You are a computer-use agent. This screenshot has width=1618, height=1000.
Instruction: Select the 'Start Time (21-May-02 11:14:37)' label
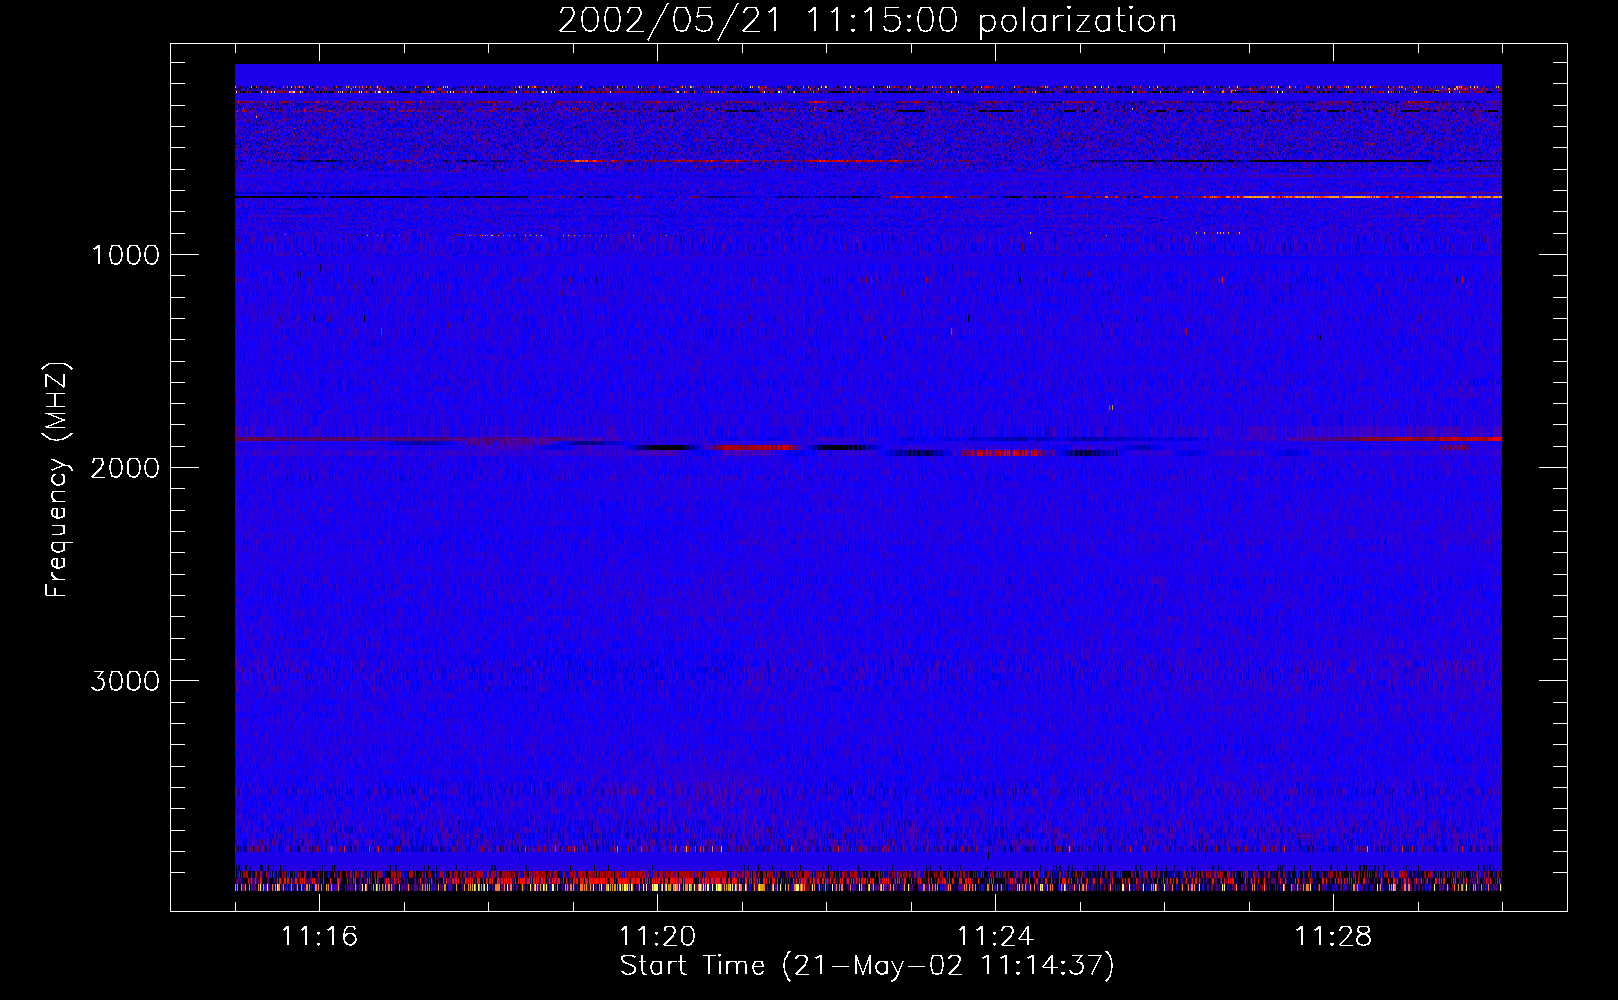[x=867, y=966]
